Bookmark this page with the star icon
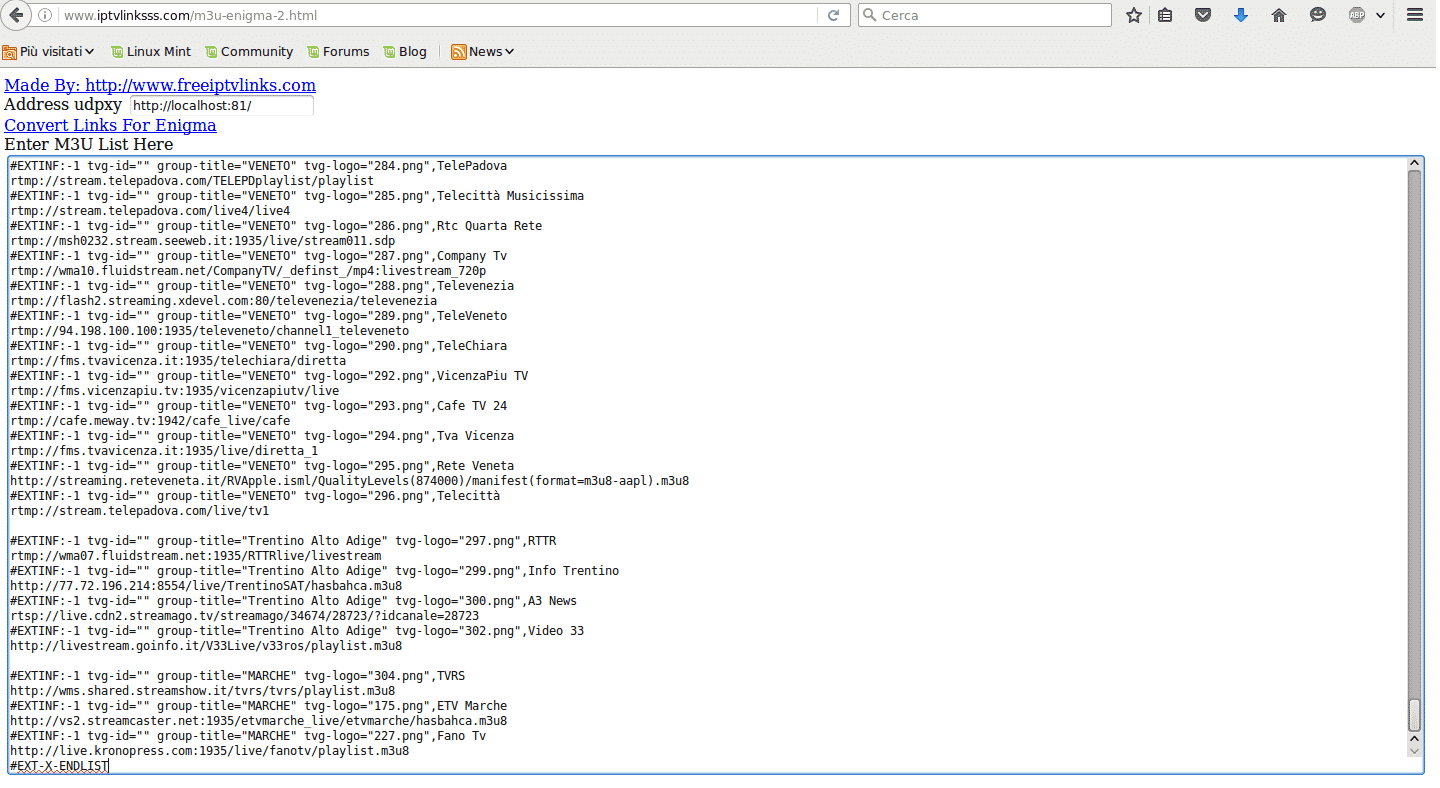The width and height of the screenshot is (1440, 788). tap(1133, 15)
